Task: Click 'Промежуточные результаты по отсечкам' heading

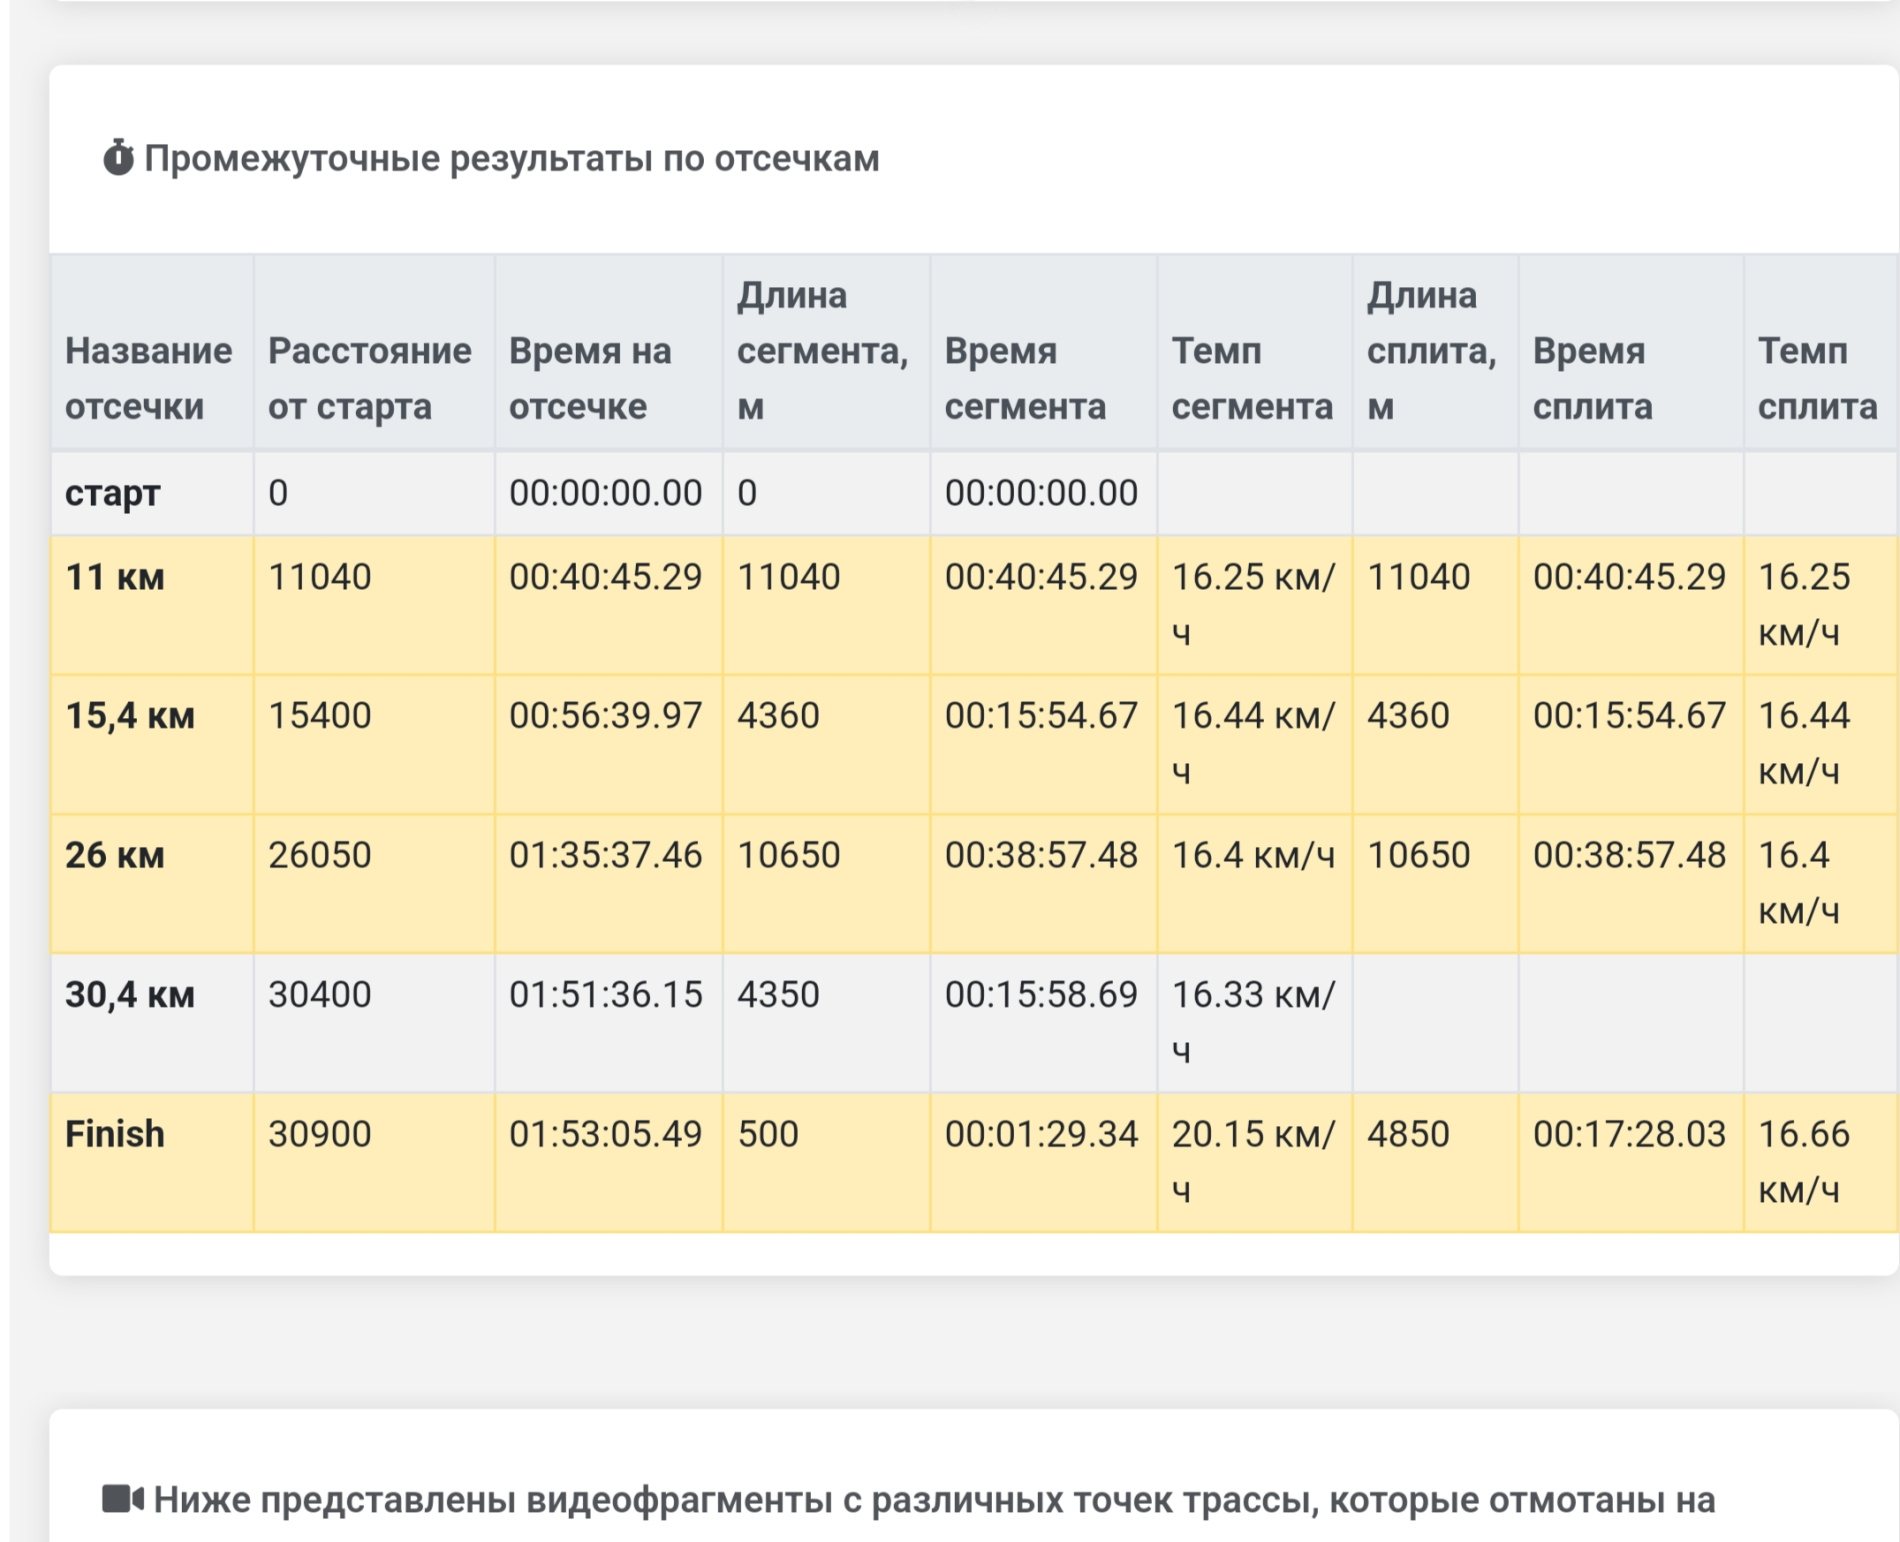Action: coord(512,158)
